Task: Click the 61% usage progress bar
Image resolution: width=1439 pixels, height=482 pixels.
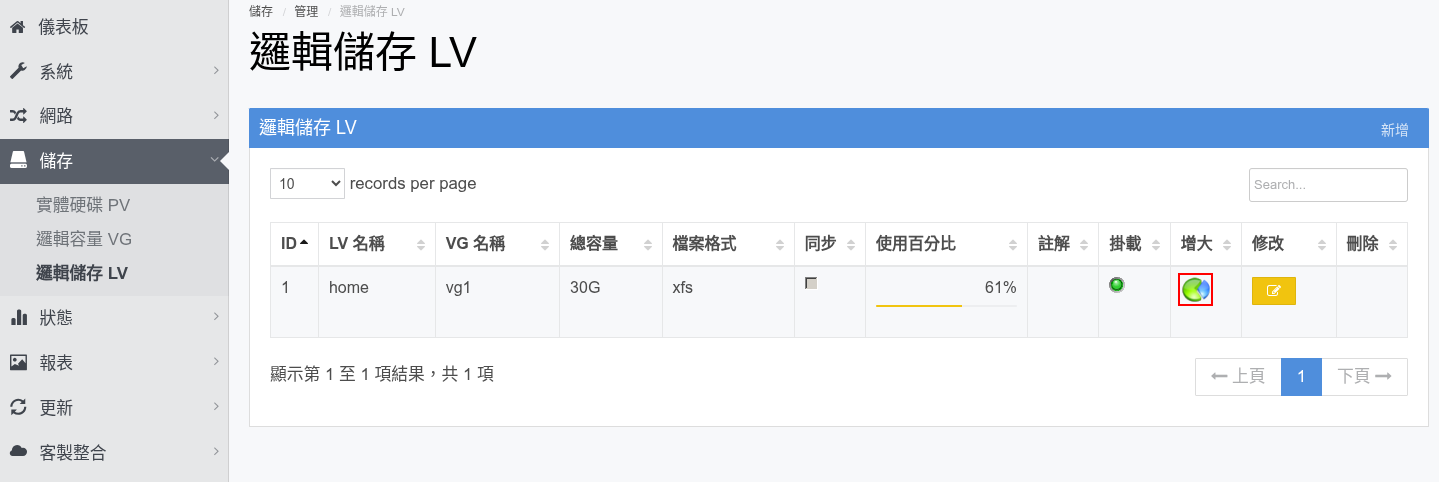Action: tap(945, 305)
